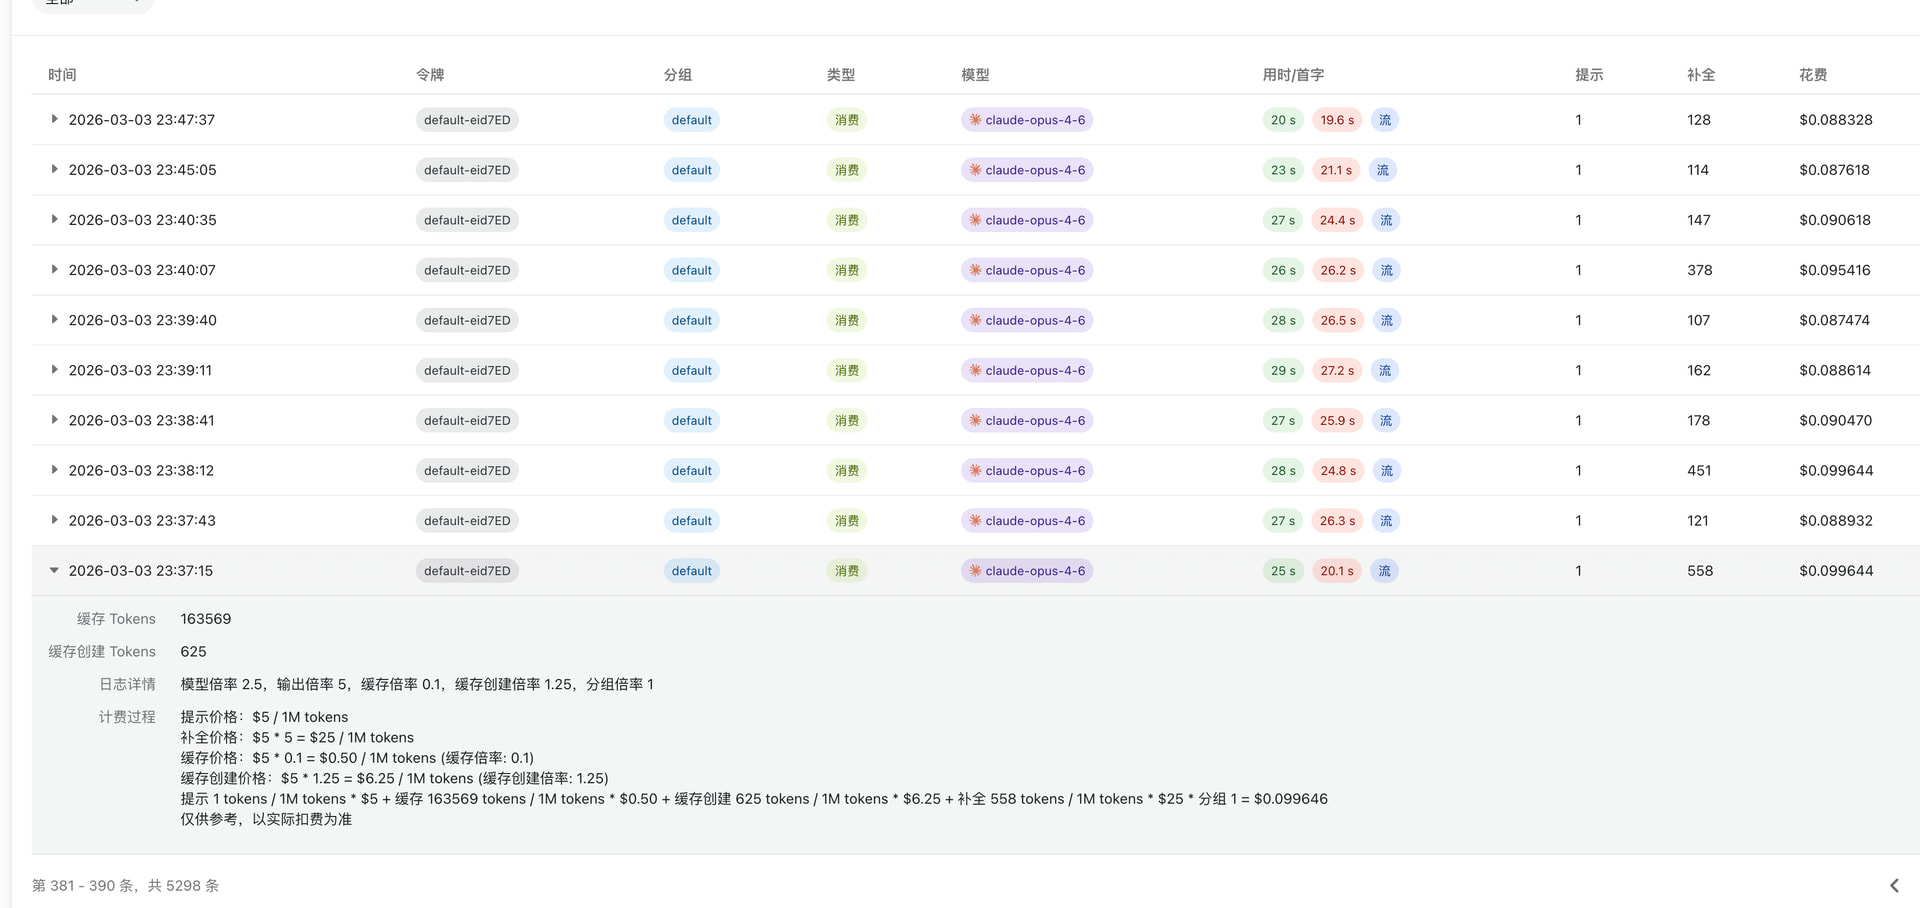Viewport: 1920px width, 908px height.
Task: Open the 23:38:12 row details
Action: (54, 469)
